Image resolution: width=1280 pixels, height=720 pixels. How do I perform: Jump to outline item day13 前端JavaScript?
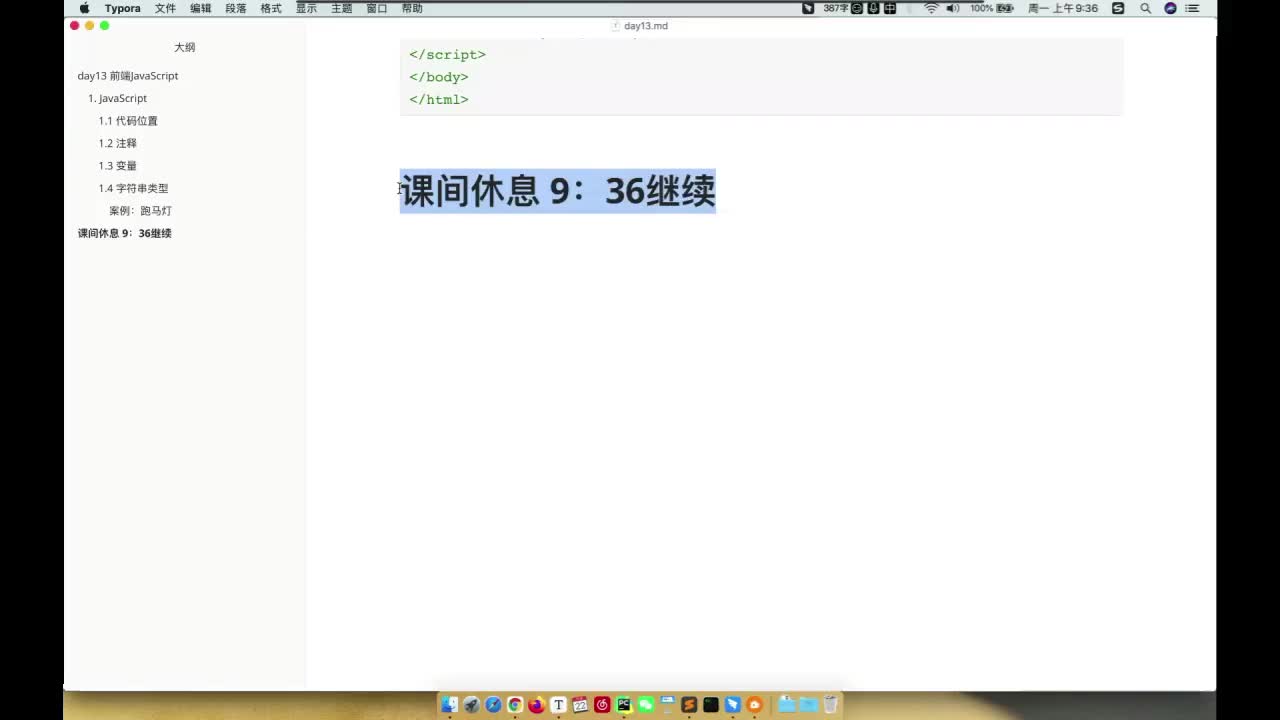pos(128,76)
